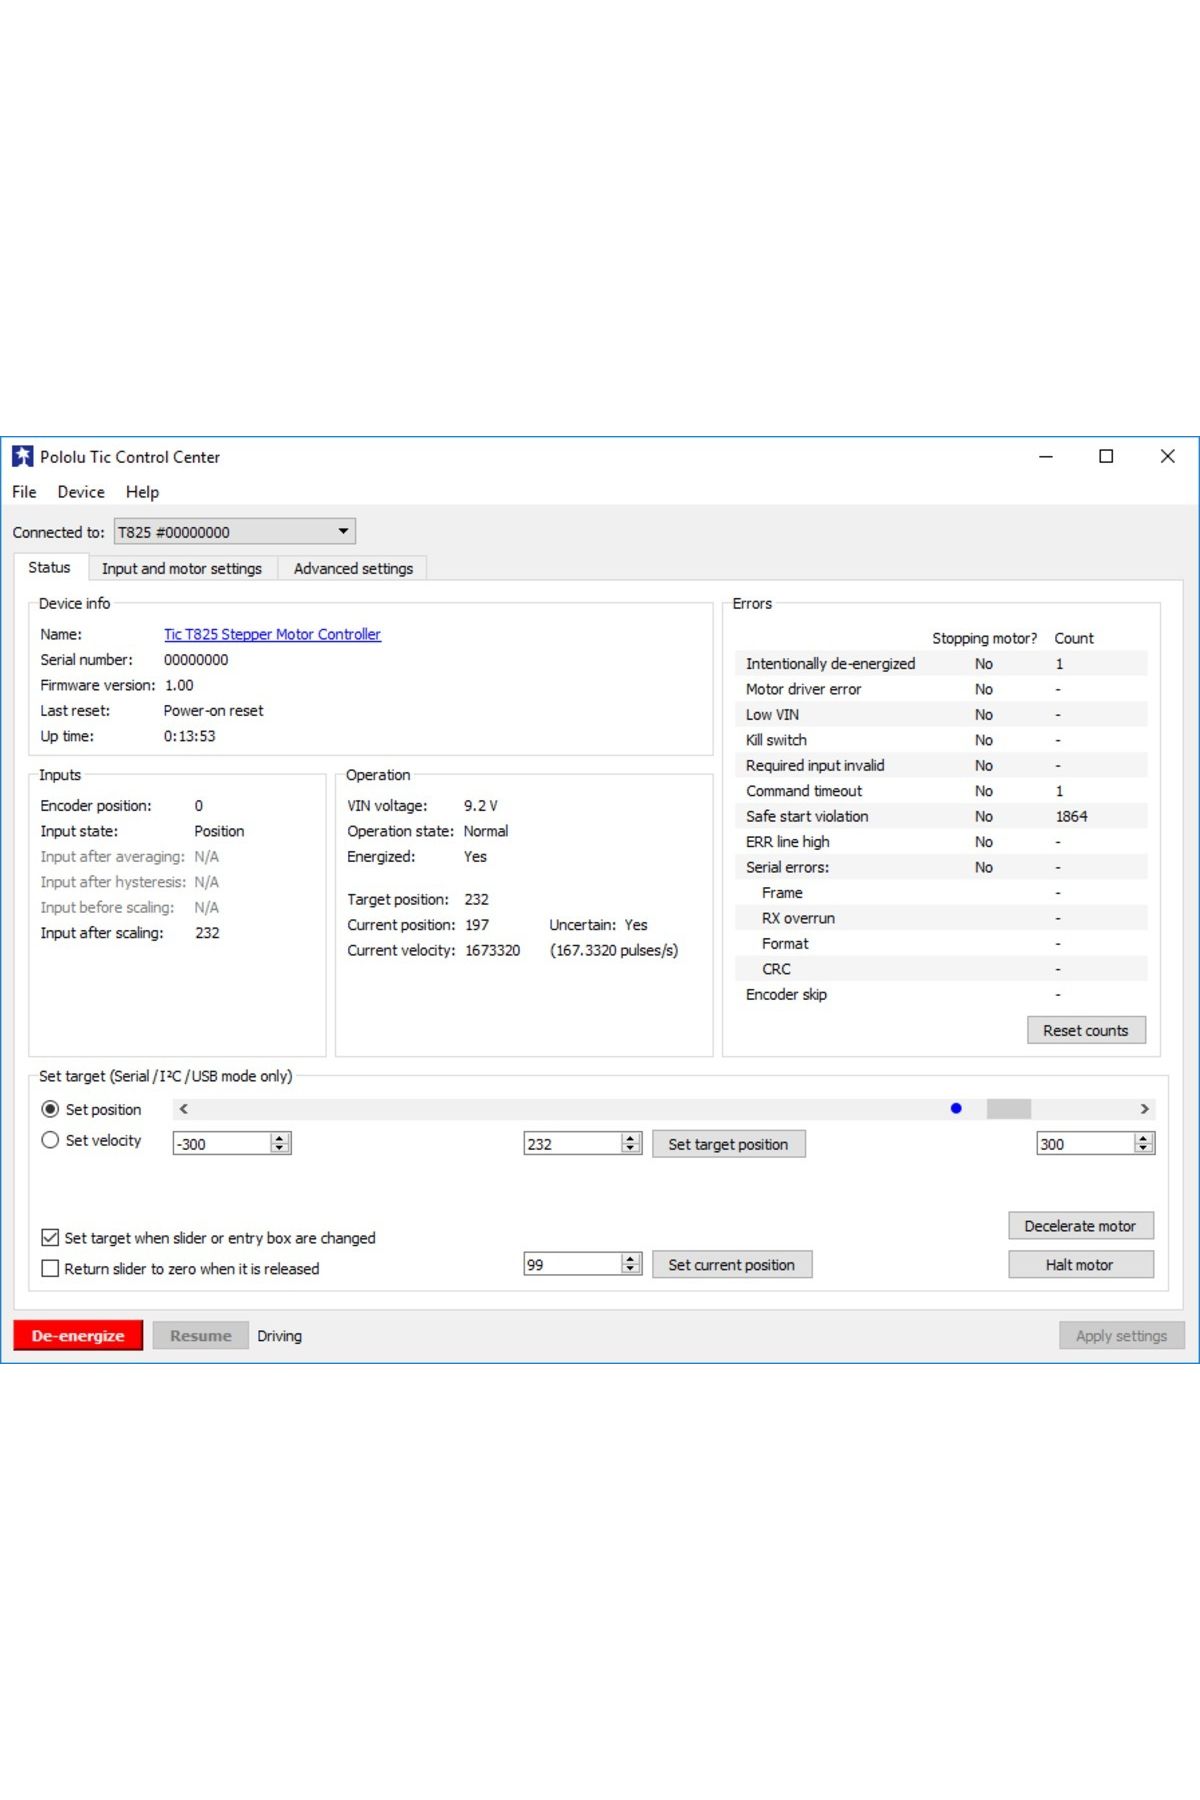
Task: Increment target position 232 with up arrow
Action: [630, 1138]
